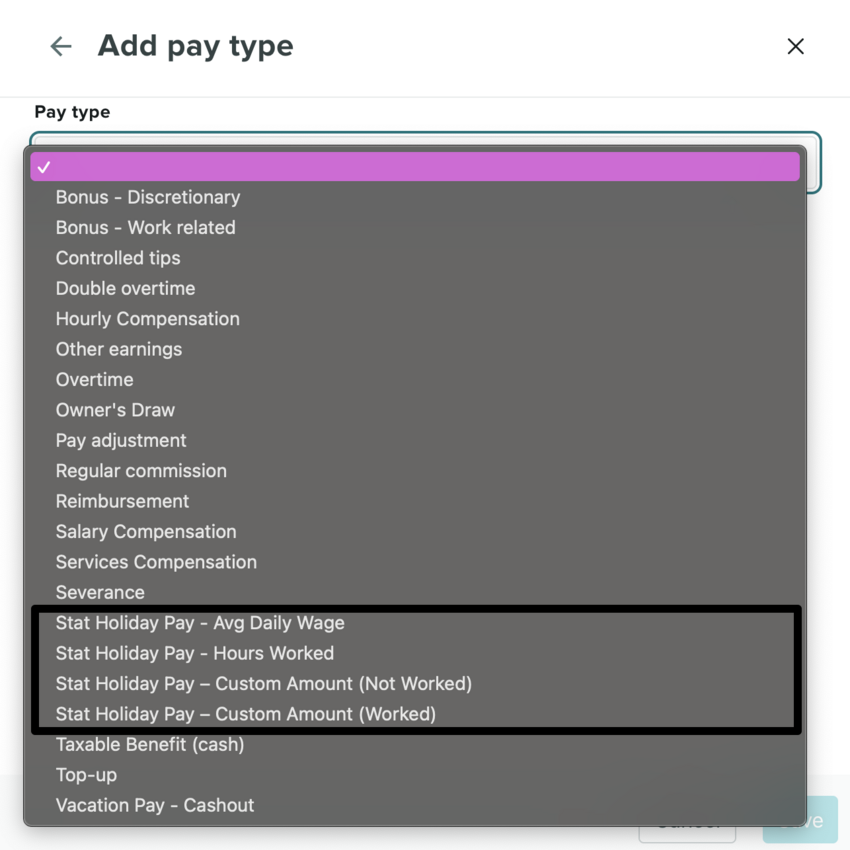Close the Add pay type dialog
This screenshot has width=850, height=850.
point(795,46)
